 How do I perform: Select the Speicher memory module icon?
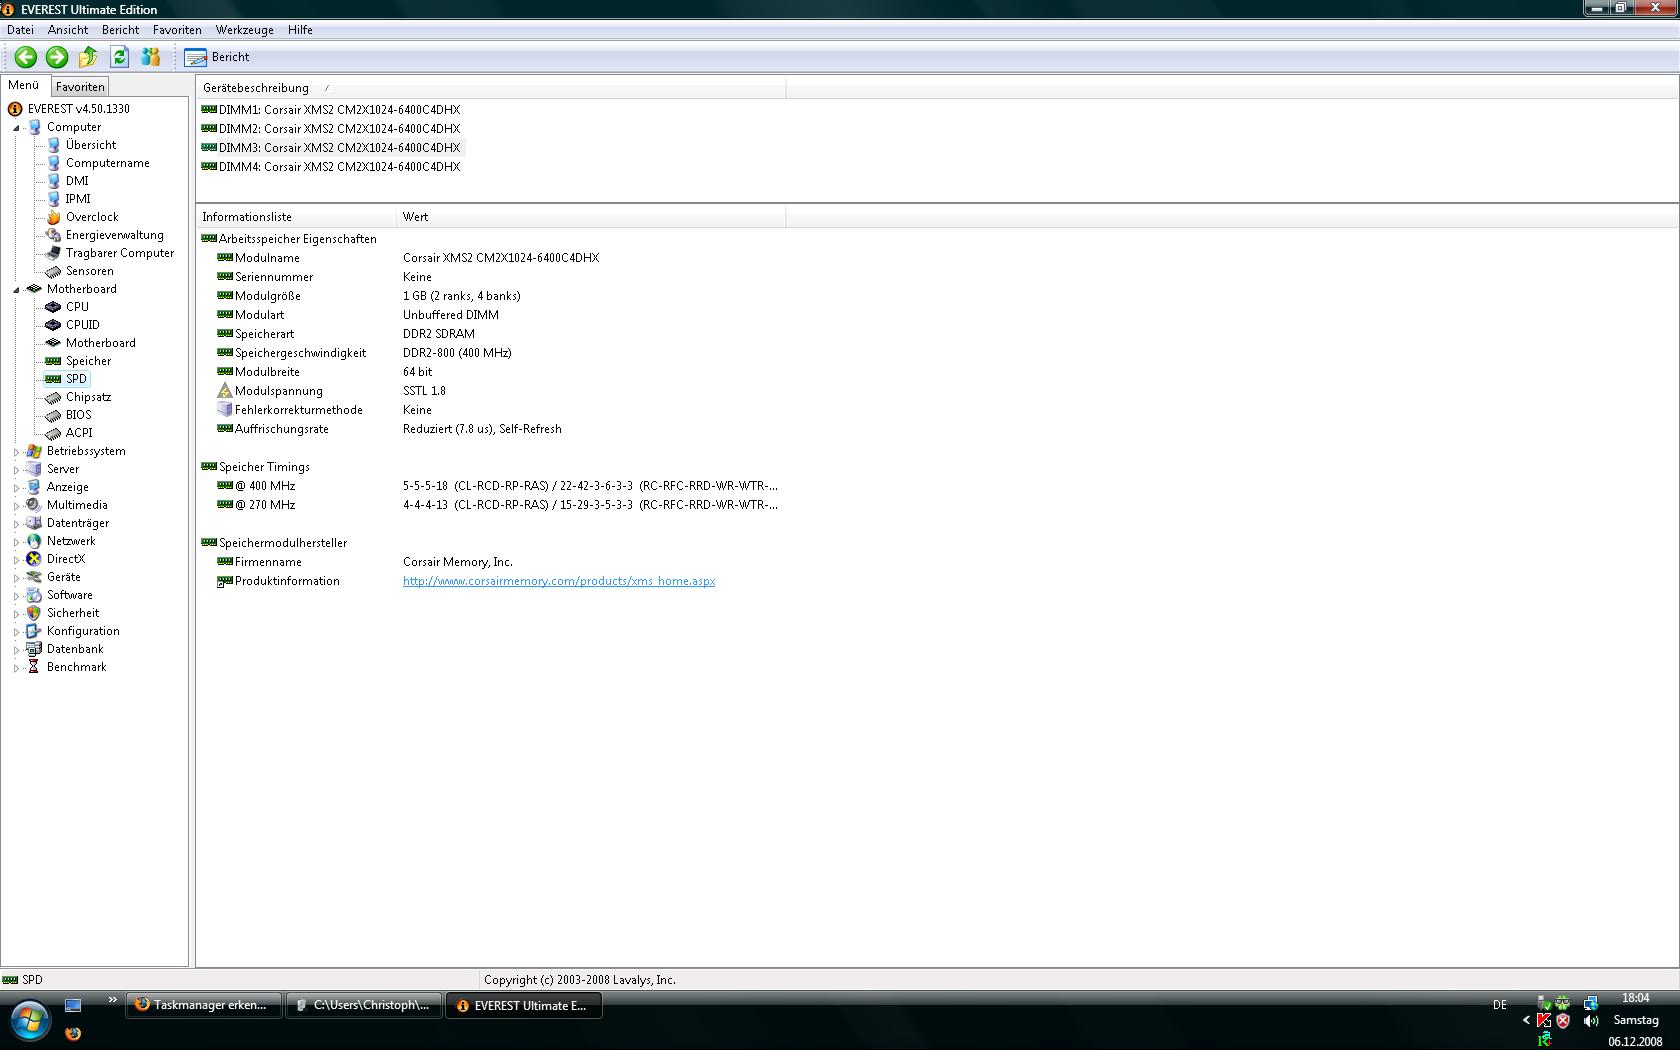[x=53, y=361]
